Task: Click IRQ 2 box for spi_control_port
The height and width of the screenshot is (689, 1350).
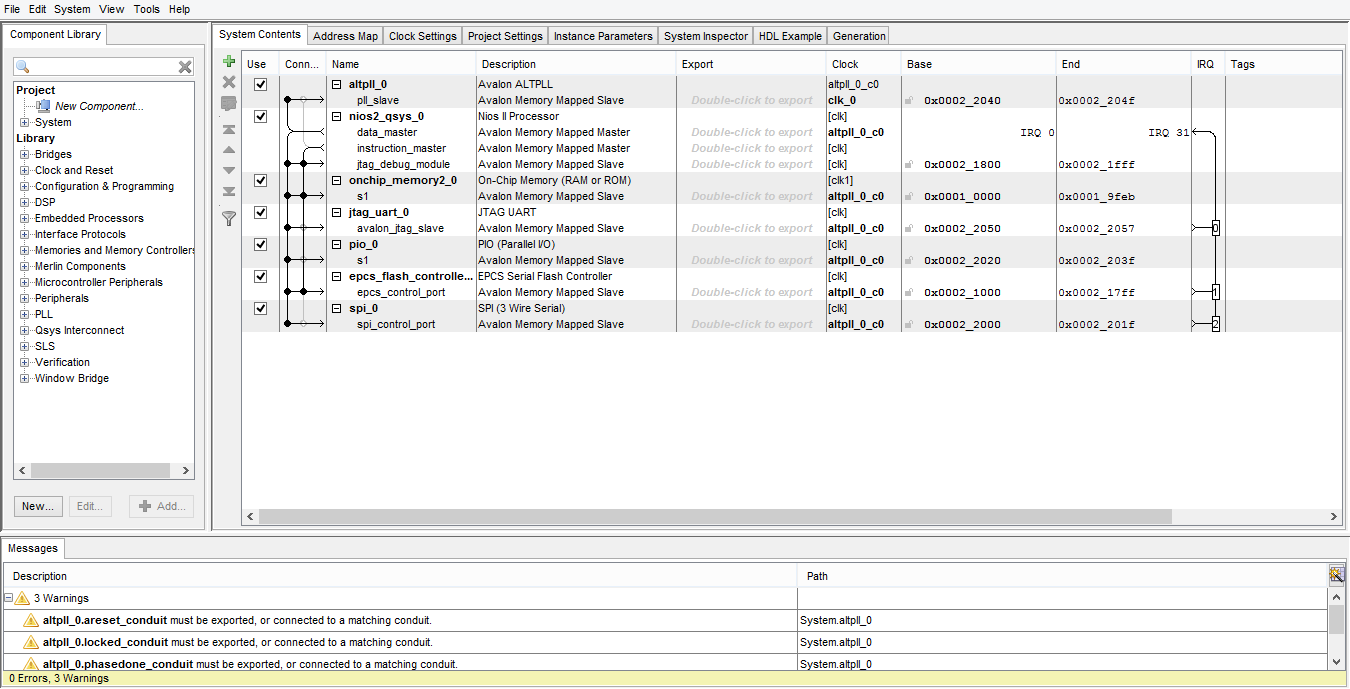Action: (x=1215, y=324)
